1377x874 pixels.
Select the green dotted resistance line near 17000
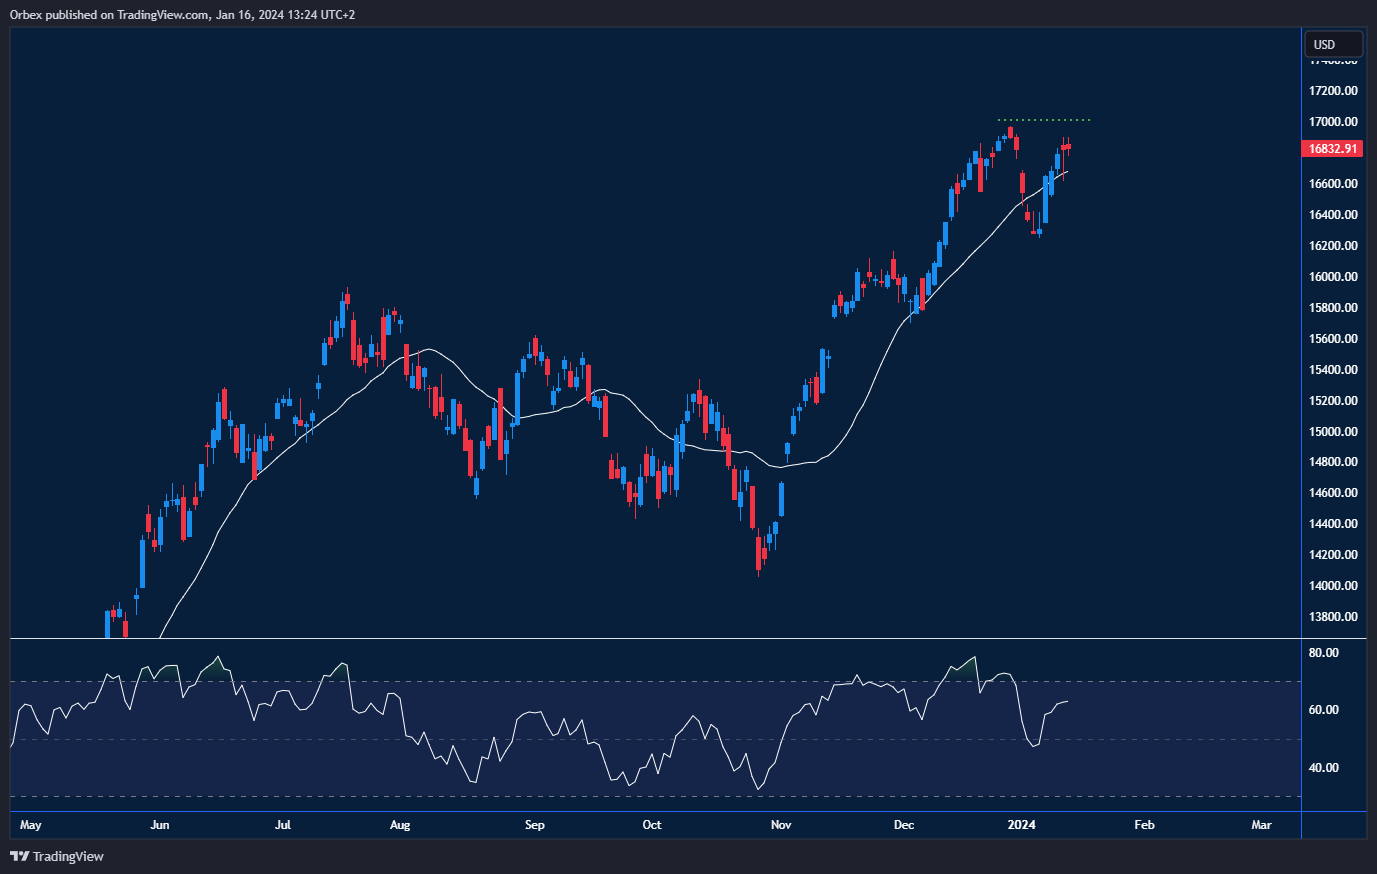pyautogui.click(x=1045, y=121)
